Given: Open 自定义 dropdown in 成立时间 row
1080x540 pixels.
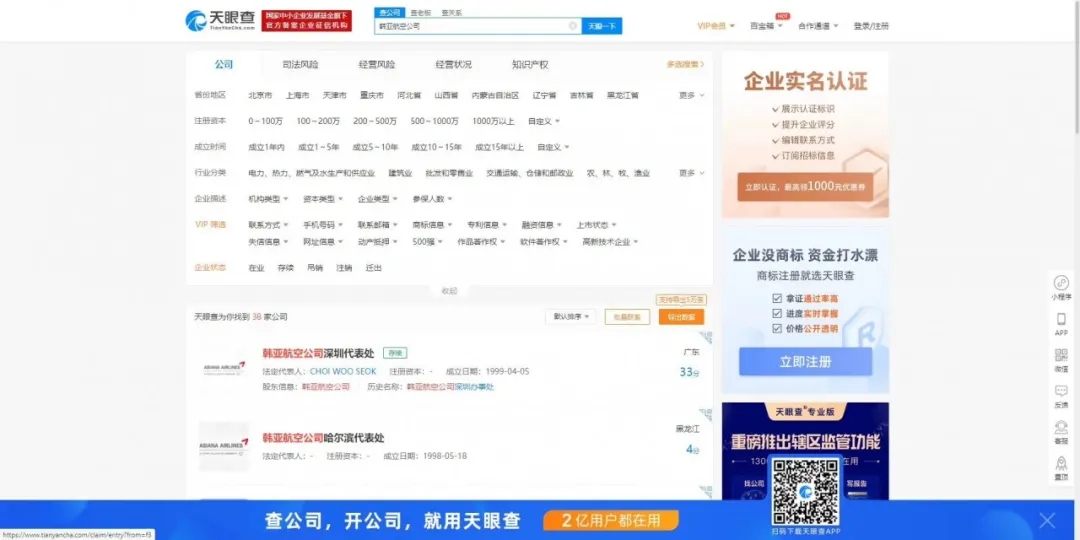Looking at the screenshot, I should (x=553, y=147).
